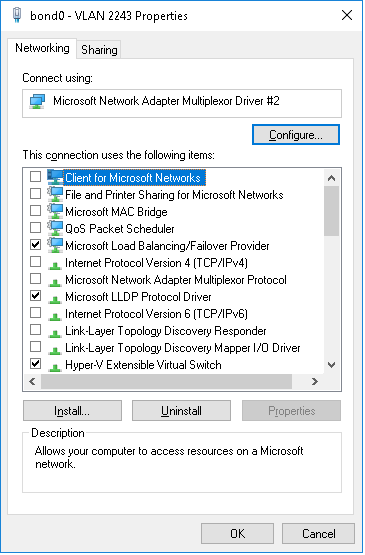
Task: Click the Install button
Action: tap(72, 411)
